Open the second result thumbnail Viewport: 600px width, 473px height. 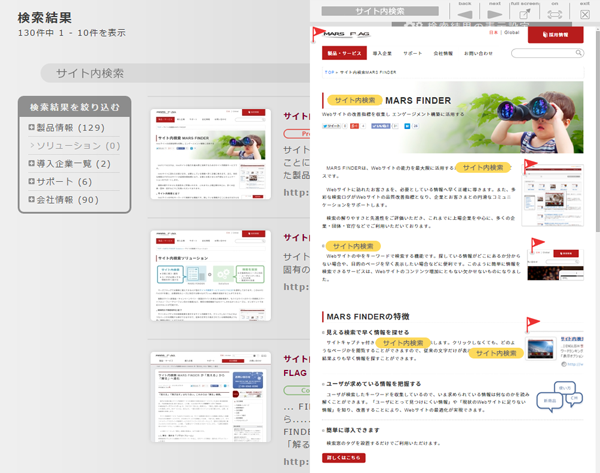[x=210, y=276]
